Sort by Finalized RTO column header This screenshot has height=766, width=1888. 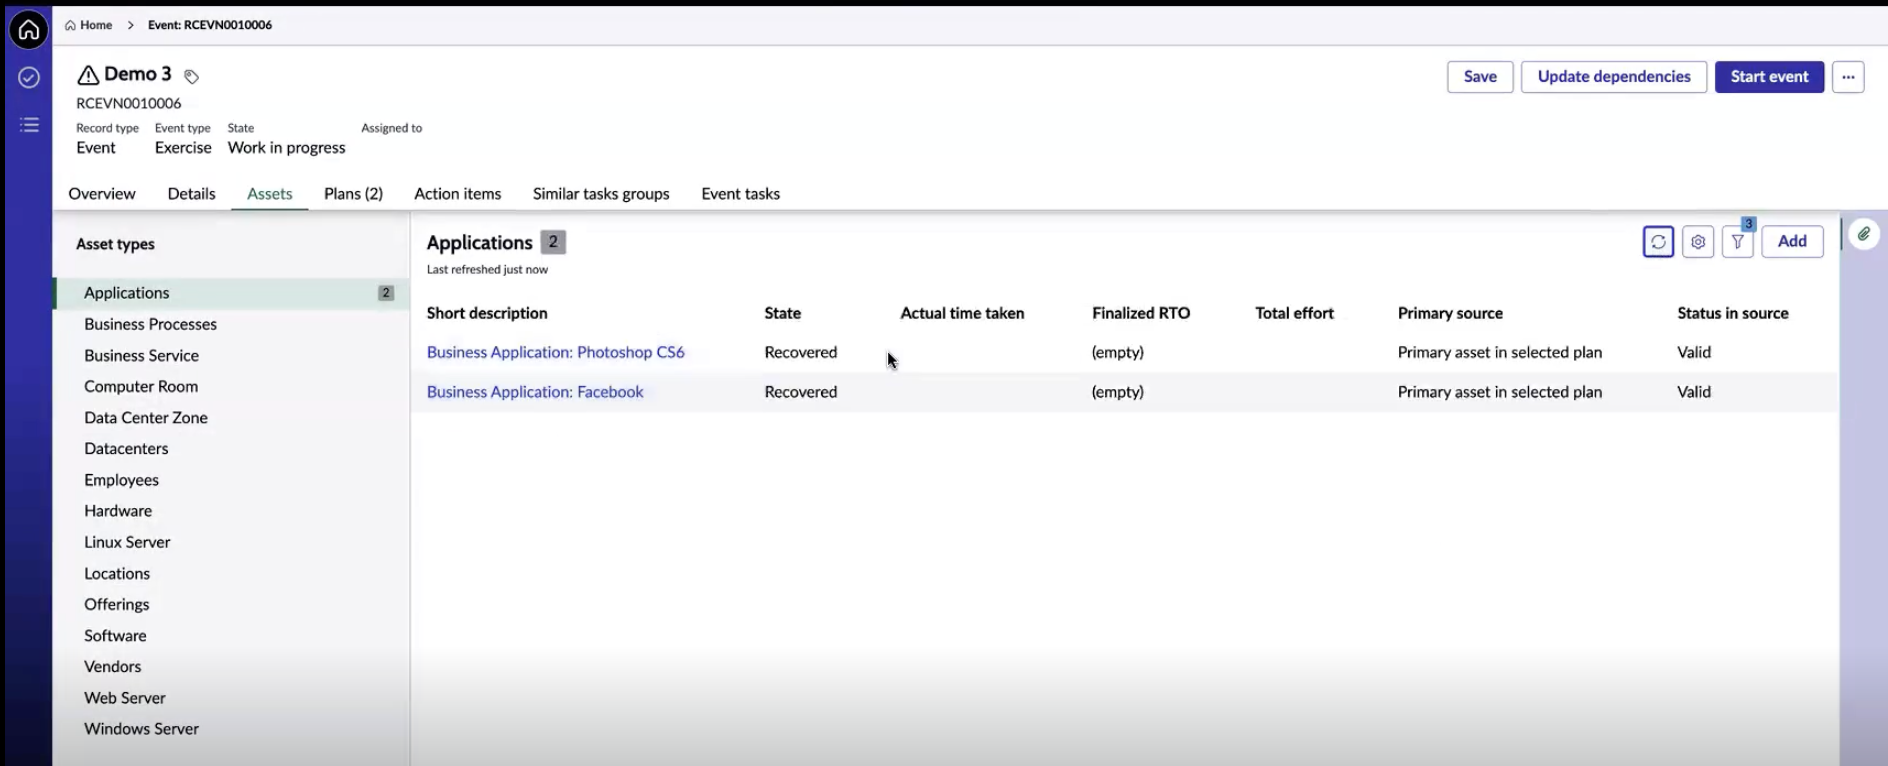[x=1141, y=313]
